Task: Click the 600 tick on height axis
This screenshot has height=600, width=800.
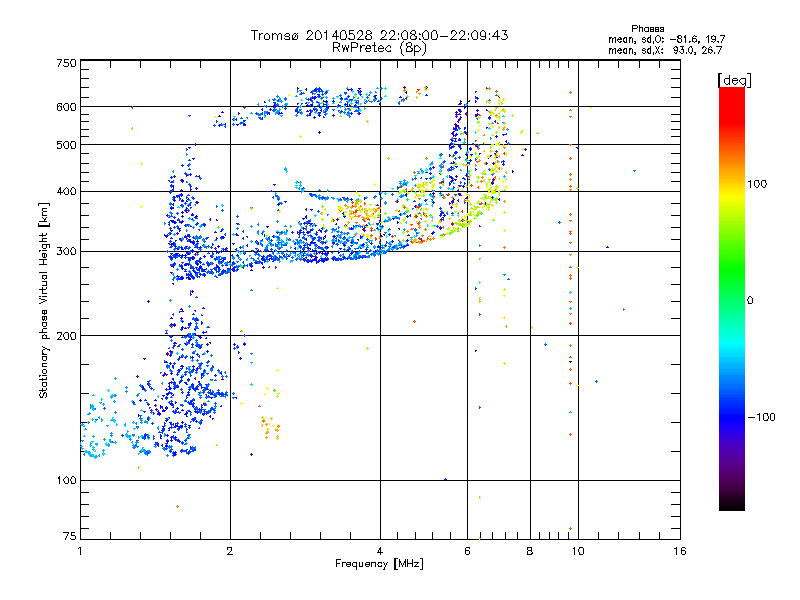Action: (67, 107)
